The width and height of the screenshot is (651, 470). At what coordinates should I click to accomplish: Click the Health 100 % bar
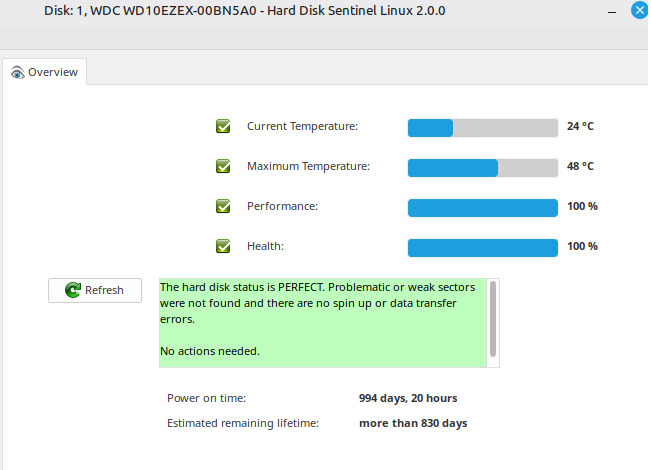coord(482,247)
